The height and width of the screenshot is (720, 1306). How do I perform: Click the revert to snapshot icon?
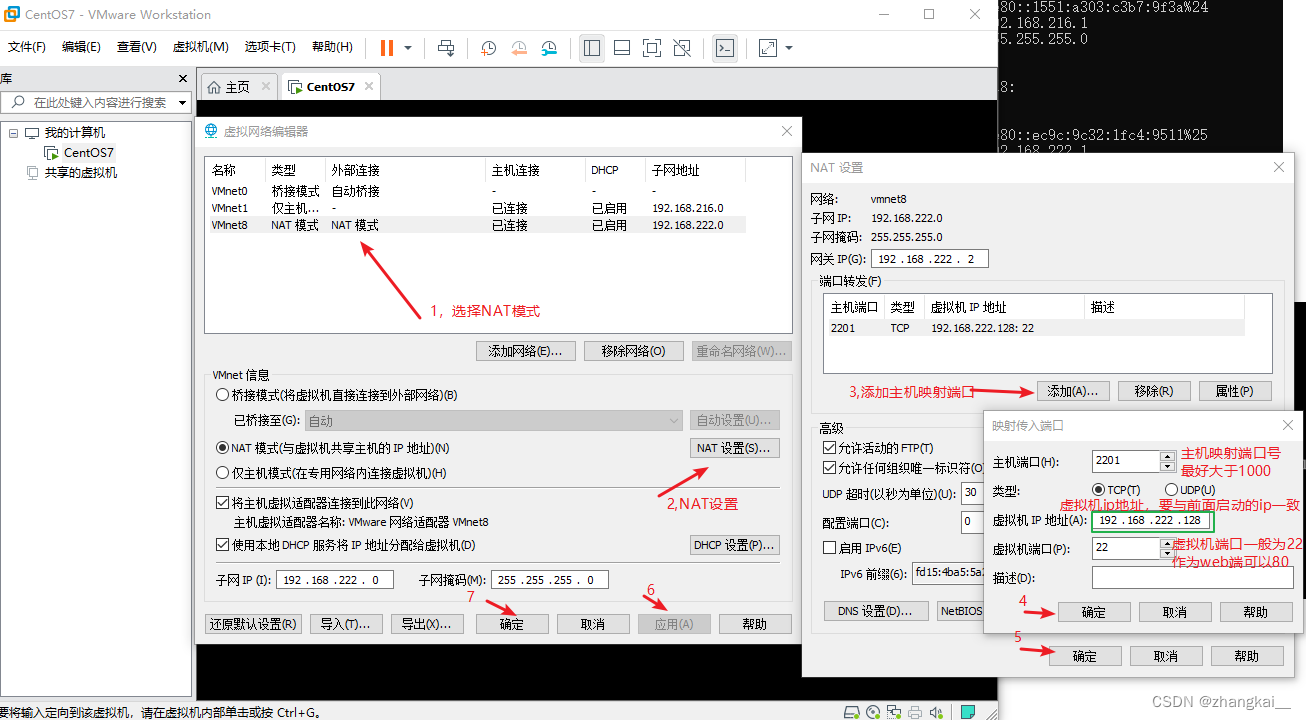click(x=519, y=47)
